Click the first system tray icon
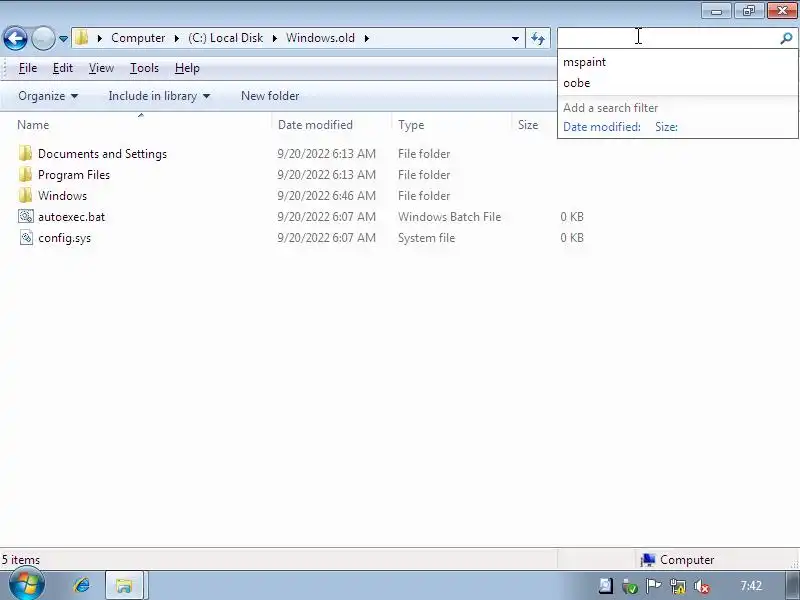The width and height of the screenshot is (800, 600). pyautogui.click(x=606, y=586)
